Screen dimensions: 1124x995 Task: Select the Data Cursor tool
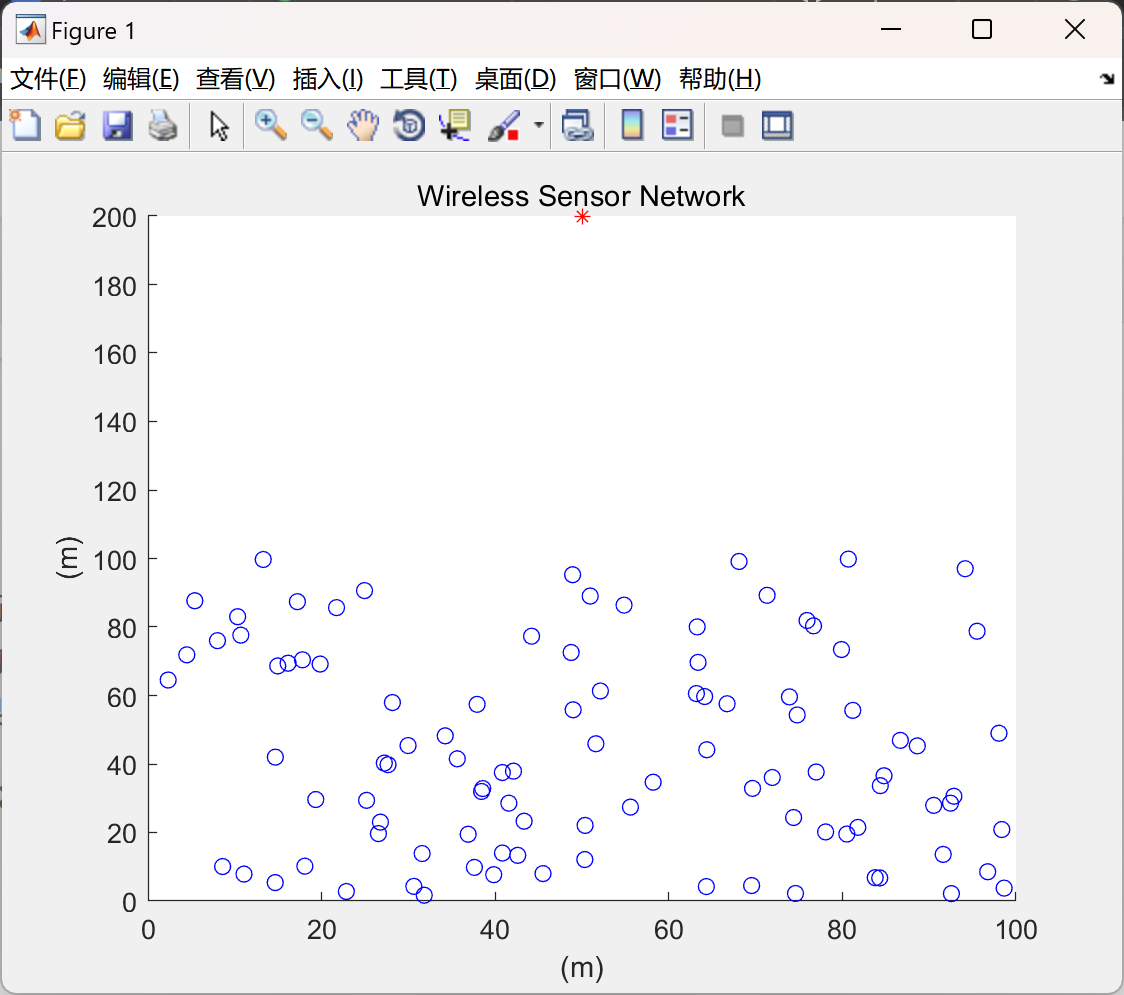tap(455, 125)
